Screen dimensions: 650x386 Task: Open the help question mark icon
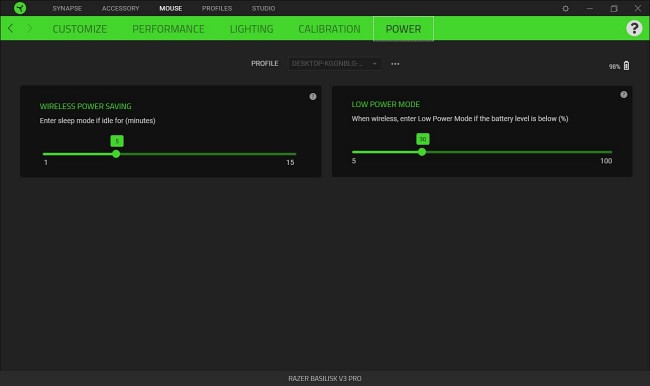[x=634, y=28]
